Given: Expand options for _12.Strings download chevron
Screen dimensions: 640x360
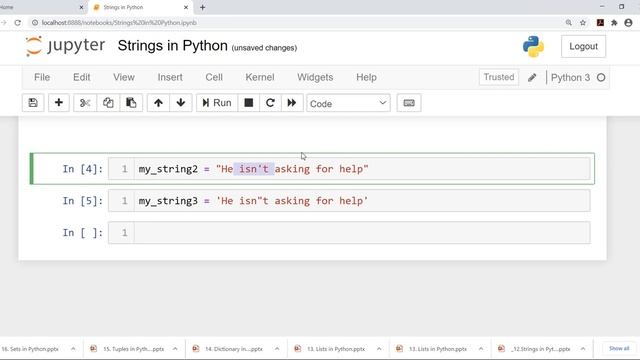Looking at the screenshot, I should coord(583,349).
